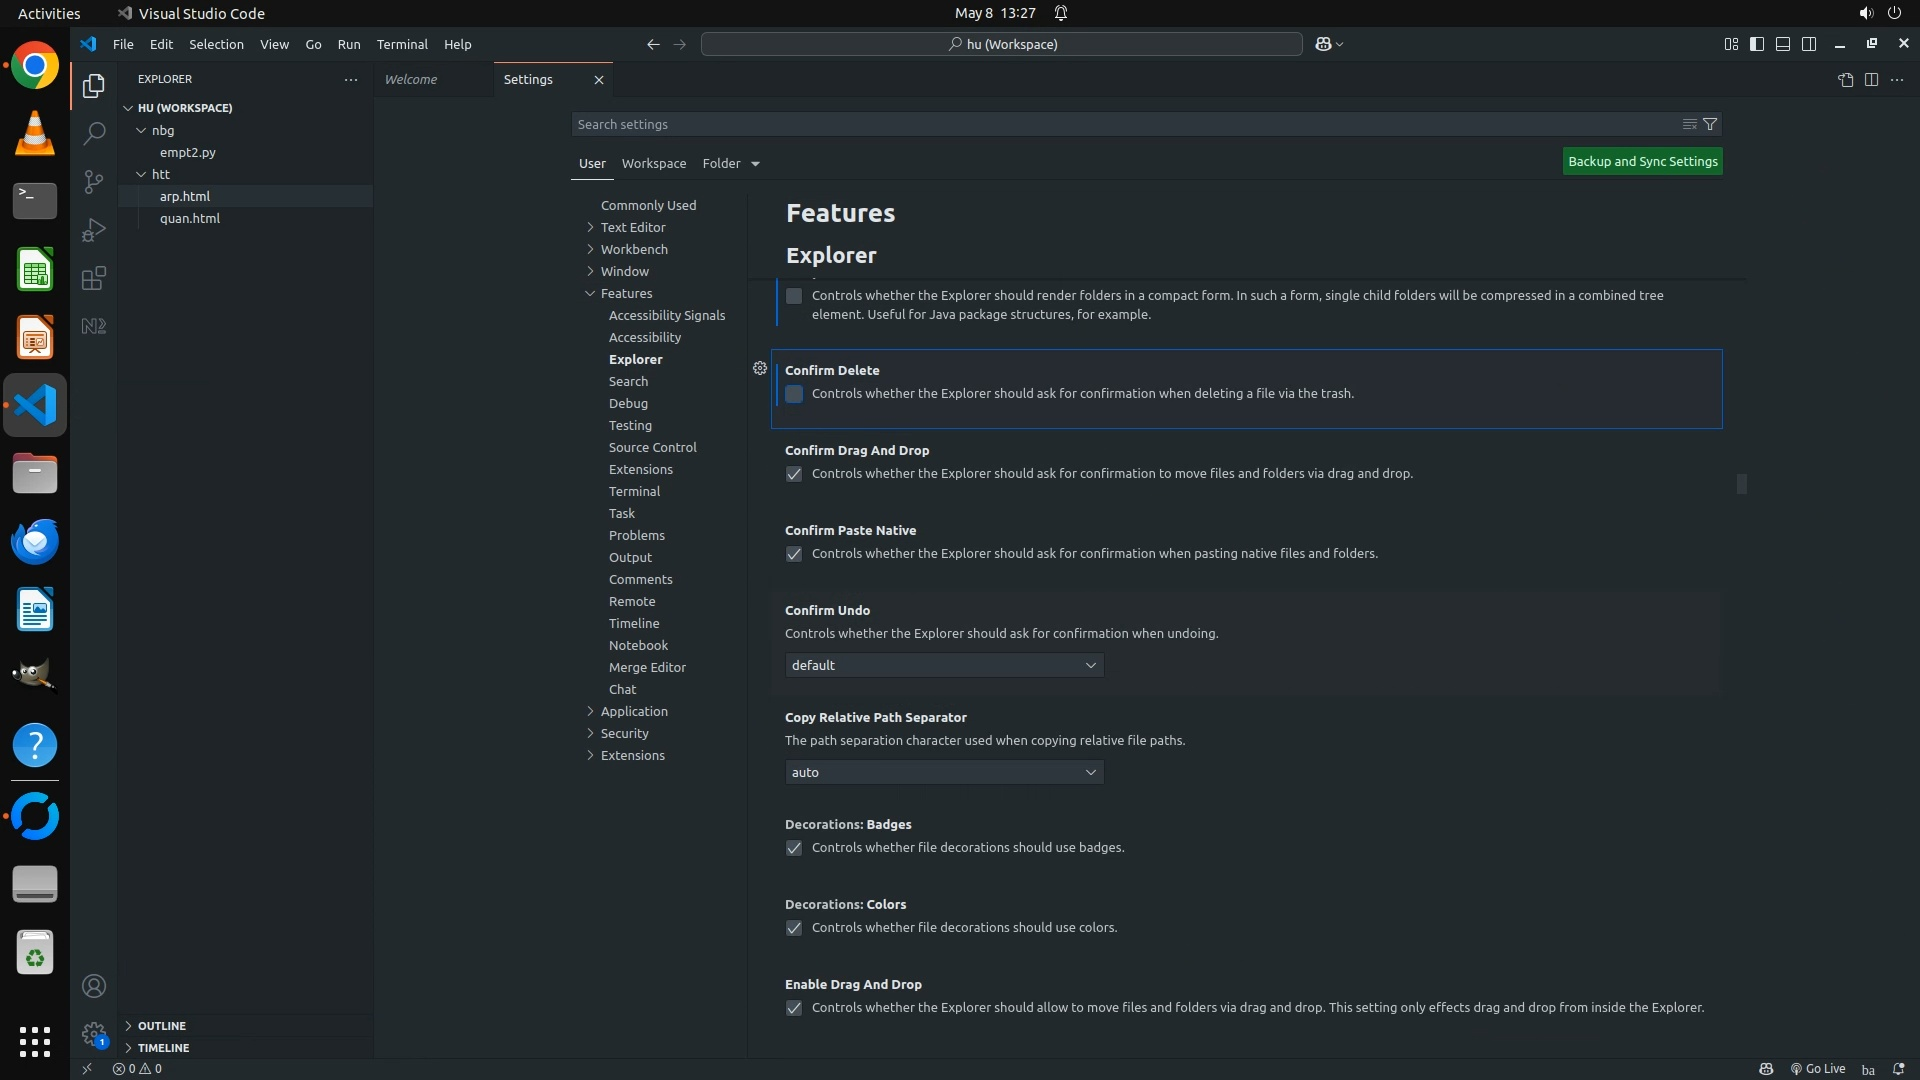Image resolution: width=1920 pixels, height=1080 pixels.
Task: Open the Search view in activity bar
Action: [x=94, y=133]
